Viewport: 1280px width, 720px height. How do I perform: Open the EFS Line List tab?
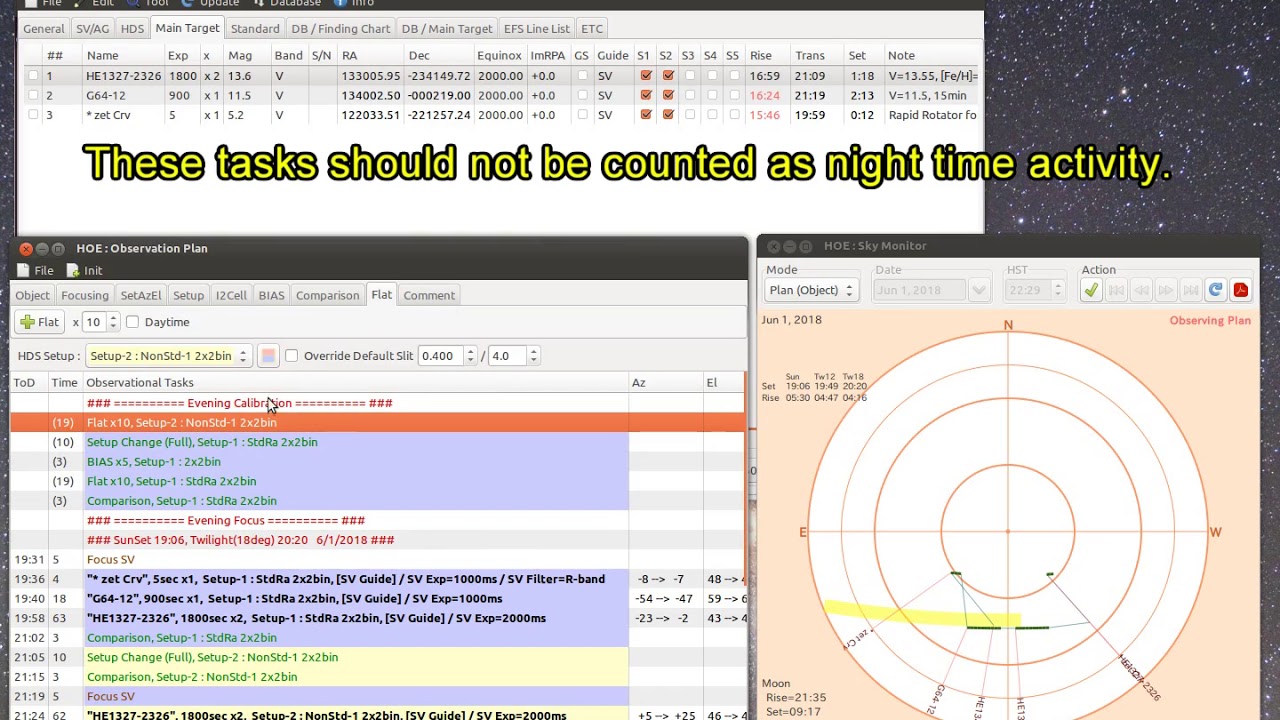click(x=537, y=29)
